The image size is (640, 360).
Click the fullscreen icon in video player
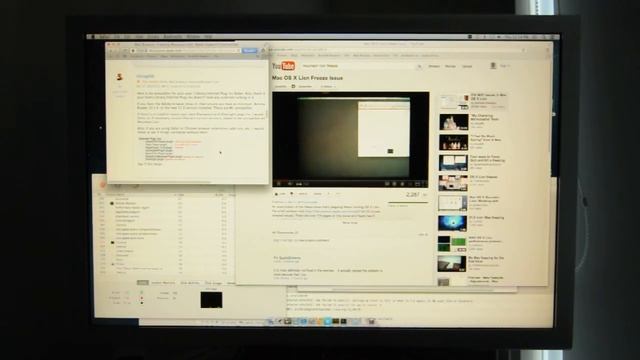[x=424, y=184]
